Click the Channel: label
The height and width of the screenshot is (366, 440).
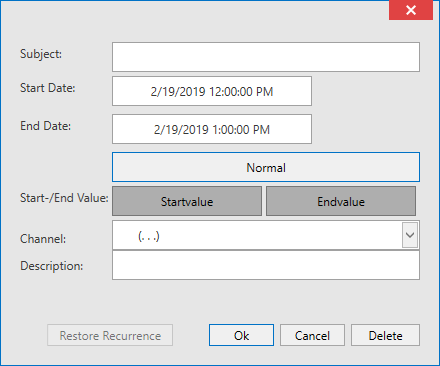pyautogui.click(x=43, y=239)
